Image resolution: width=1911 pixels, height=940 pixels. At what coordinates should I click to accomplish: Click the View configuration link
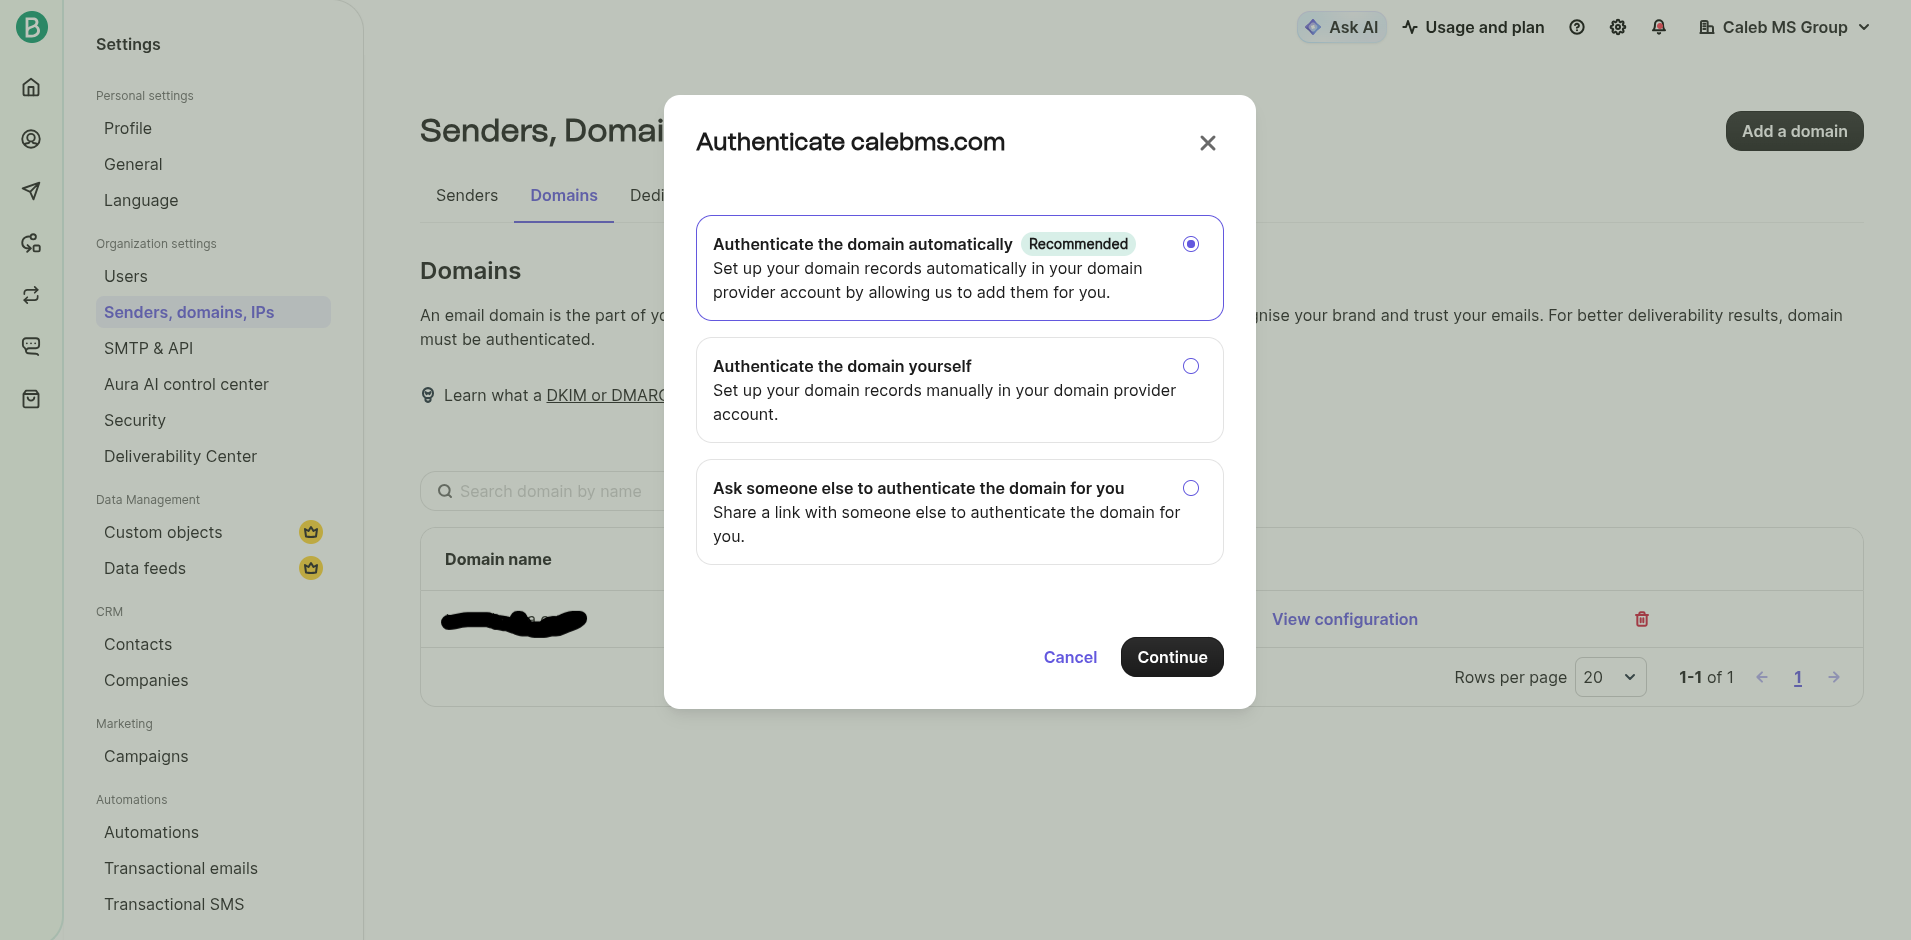tap(1345, 619)
